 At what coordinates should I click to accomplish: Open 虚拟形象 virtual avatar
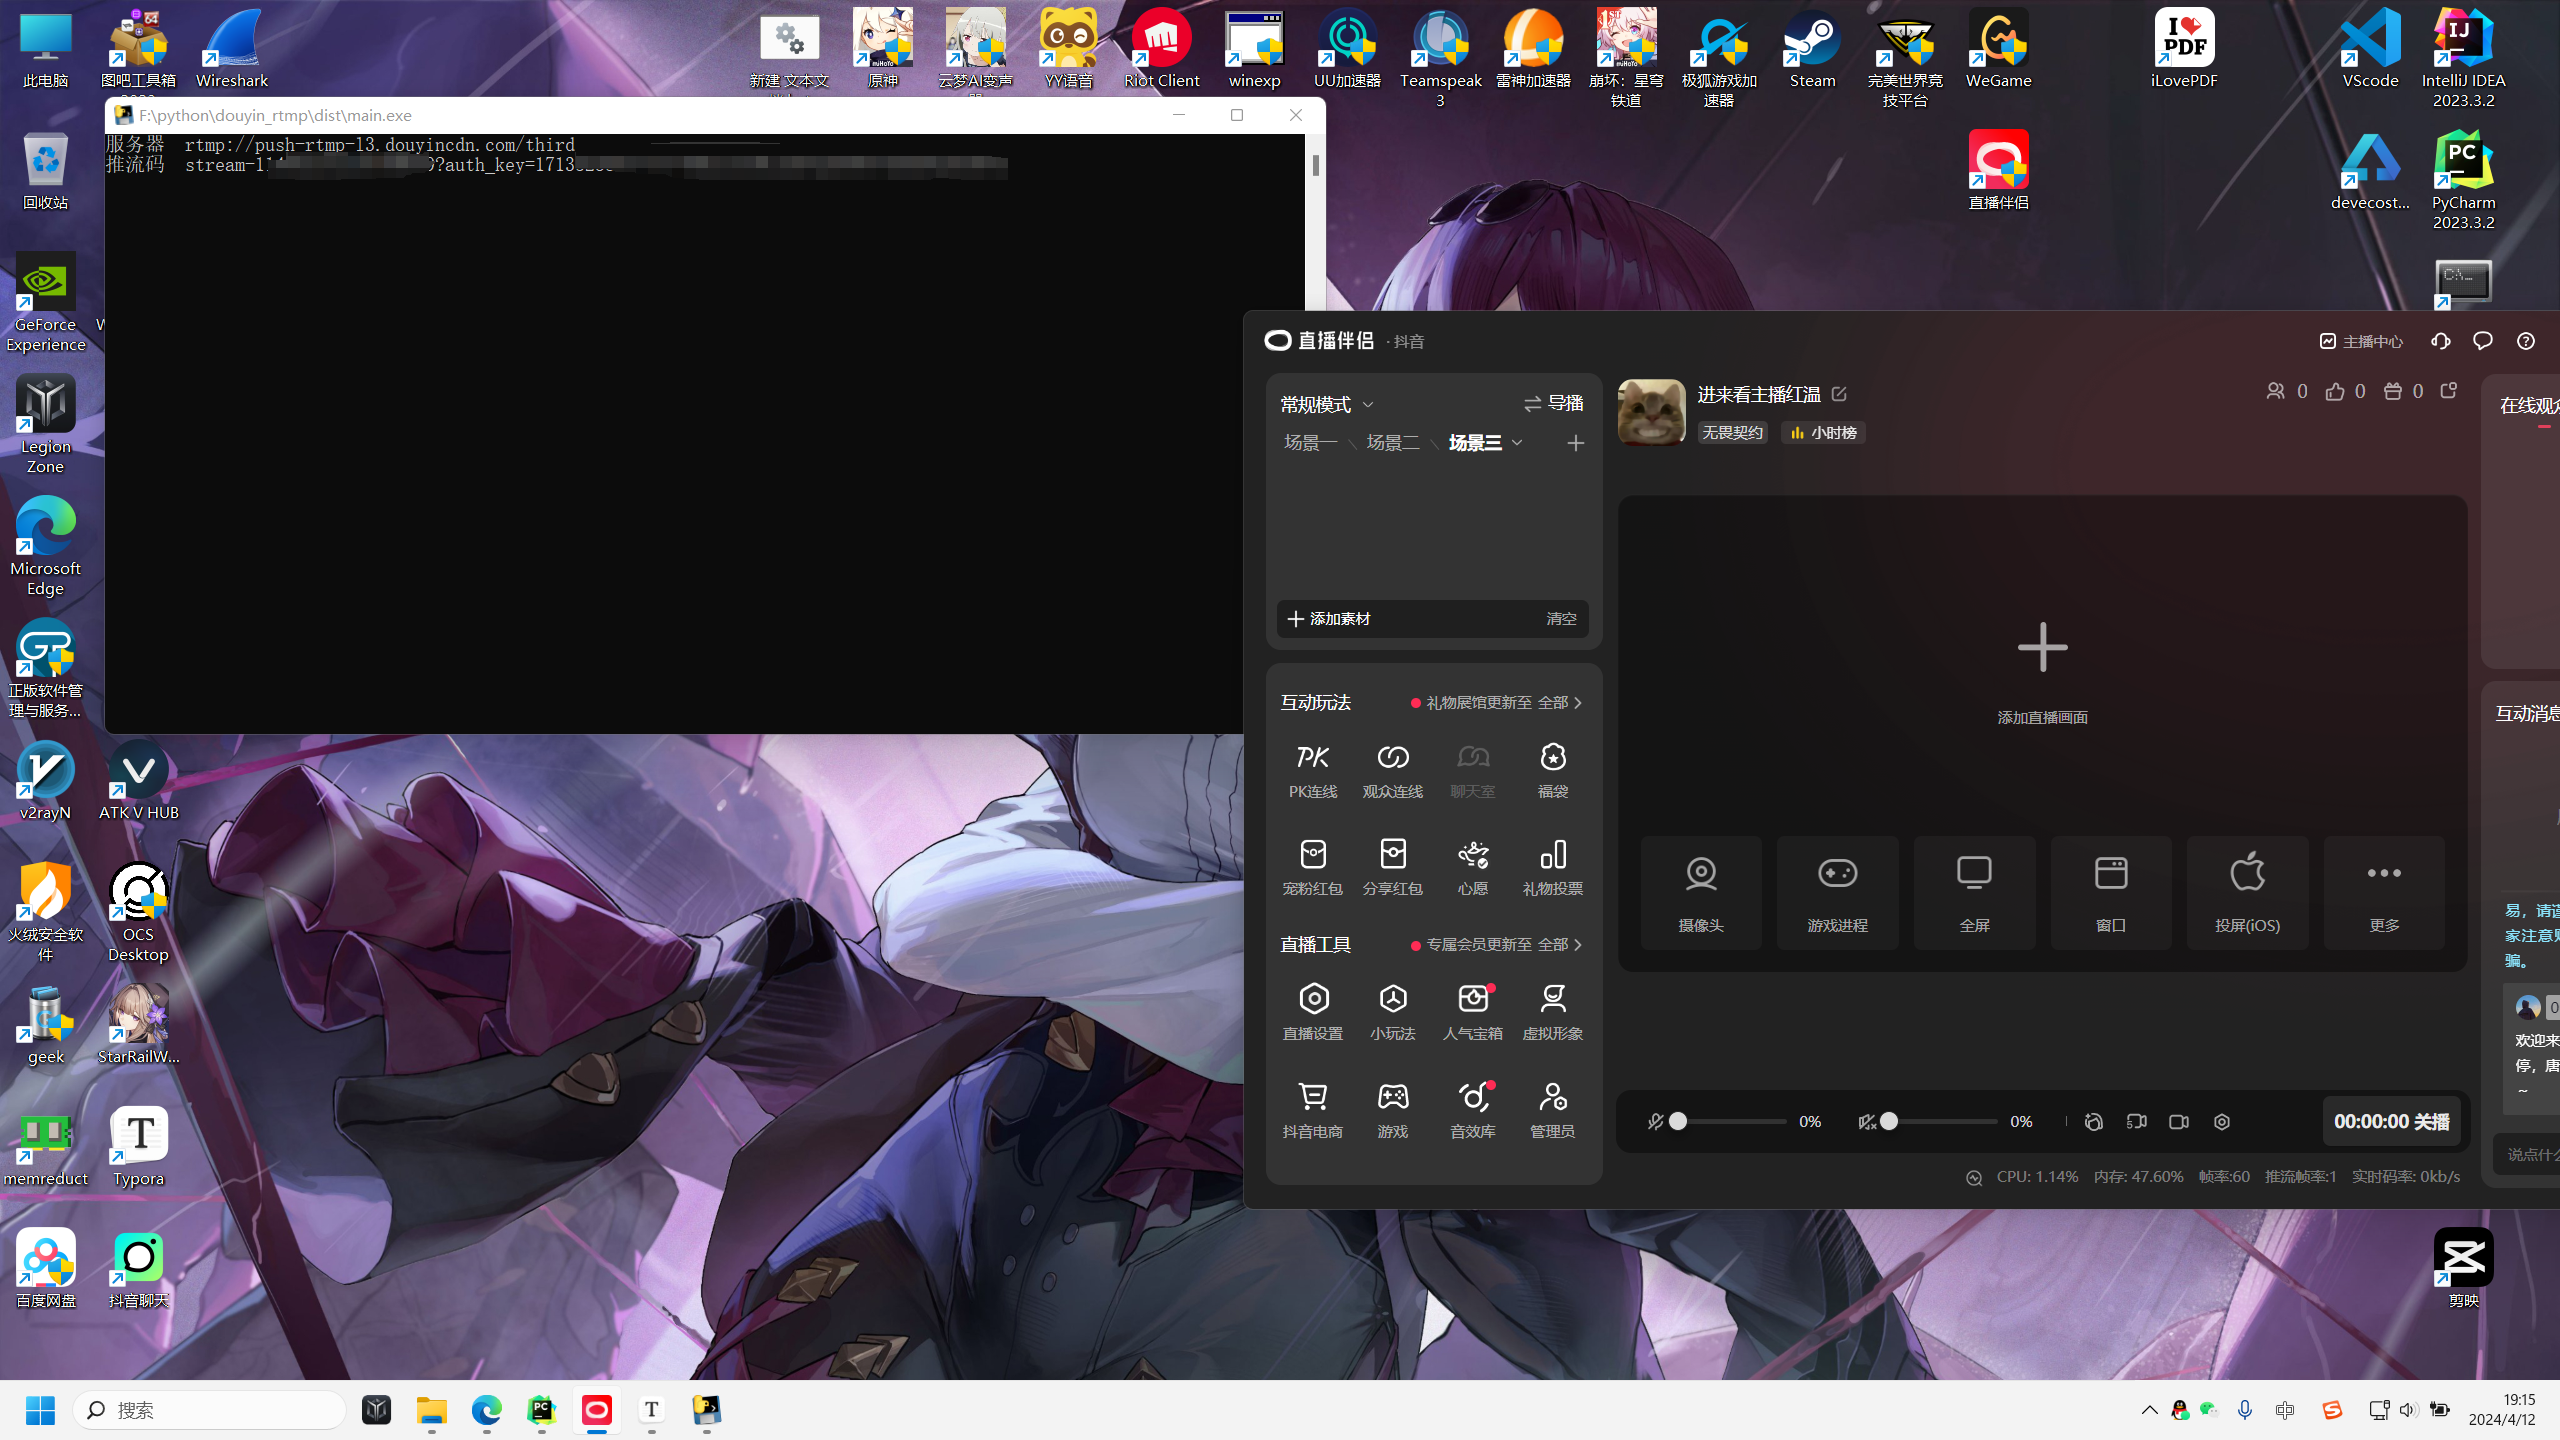1552,1012
